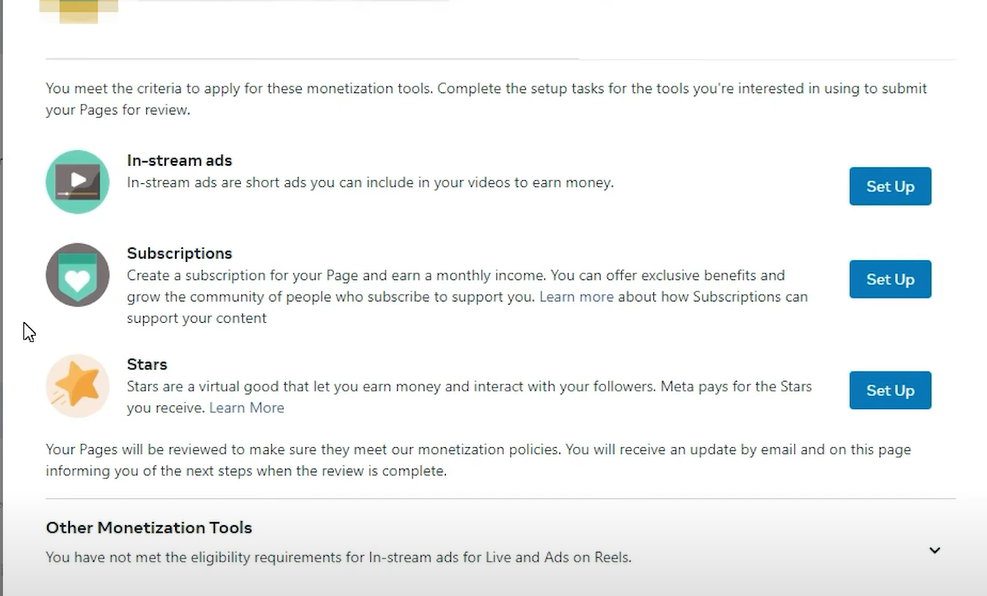This screenshot has height=596, width=987.
Task: Click the unmet eligibility requirements message
Action: click(338, 557)
